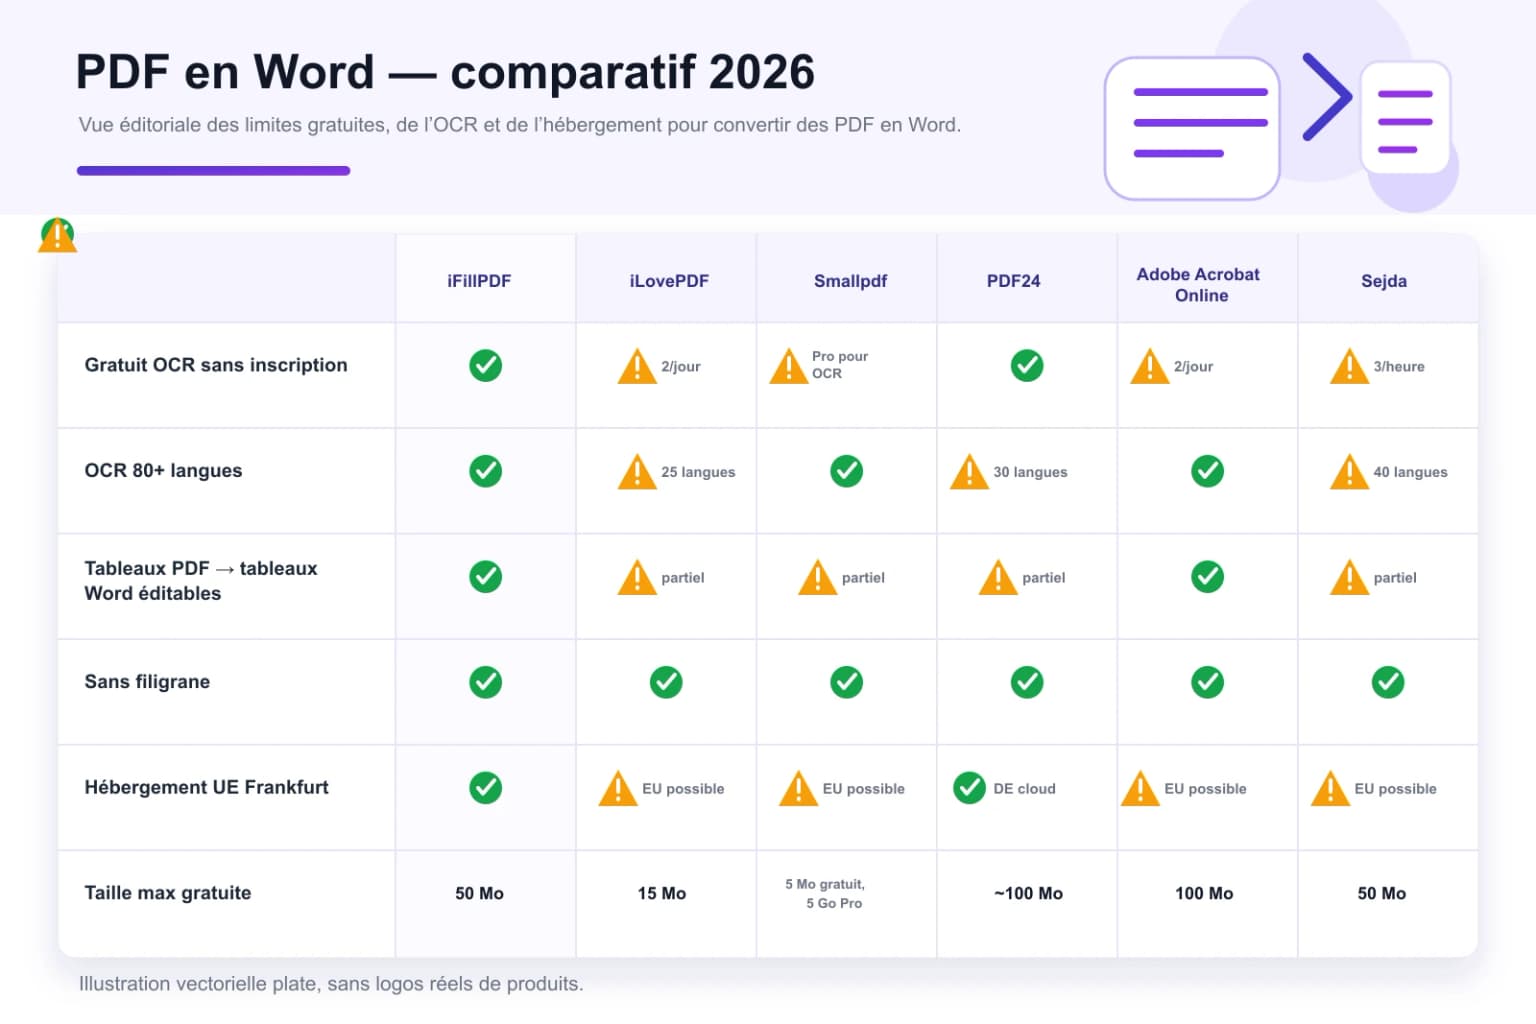Click the 30 langues text
Viewport: 1536px width, 1024px height.
coord(1030,472)
